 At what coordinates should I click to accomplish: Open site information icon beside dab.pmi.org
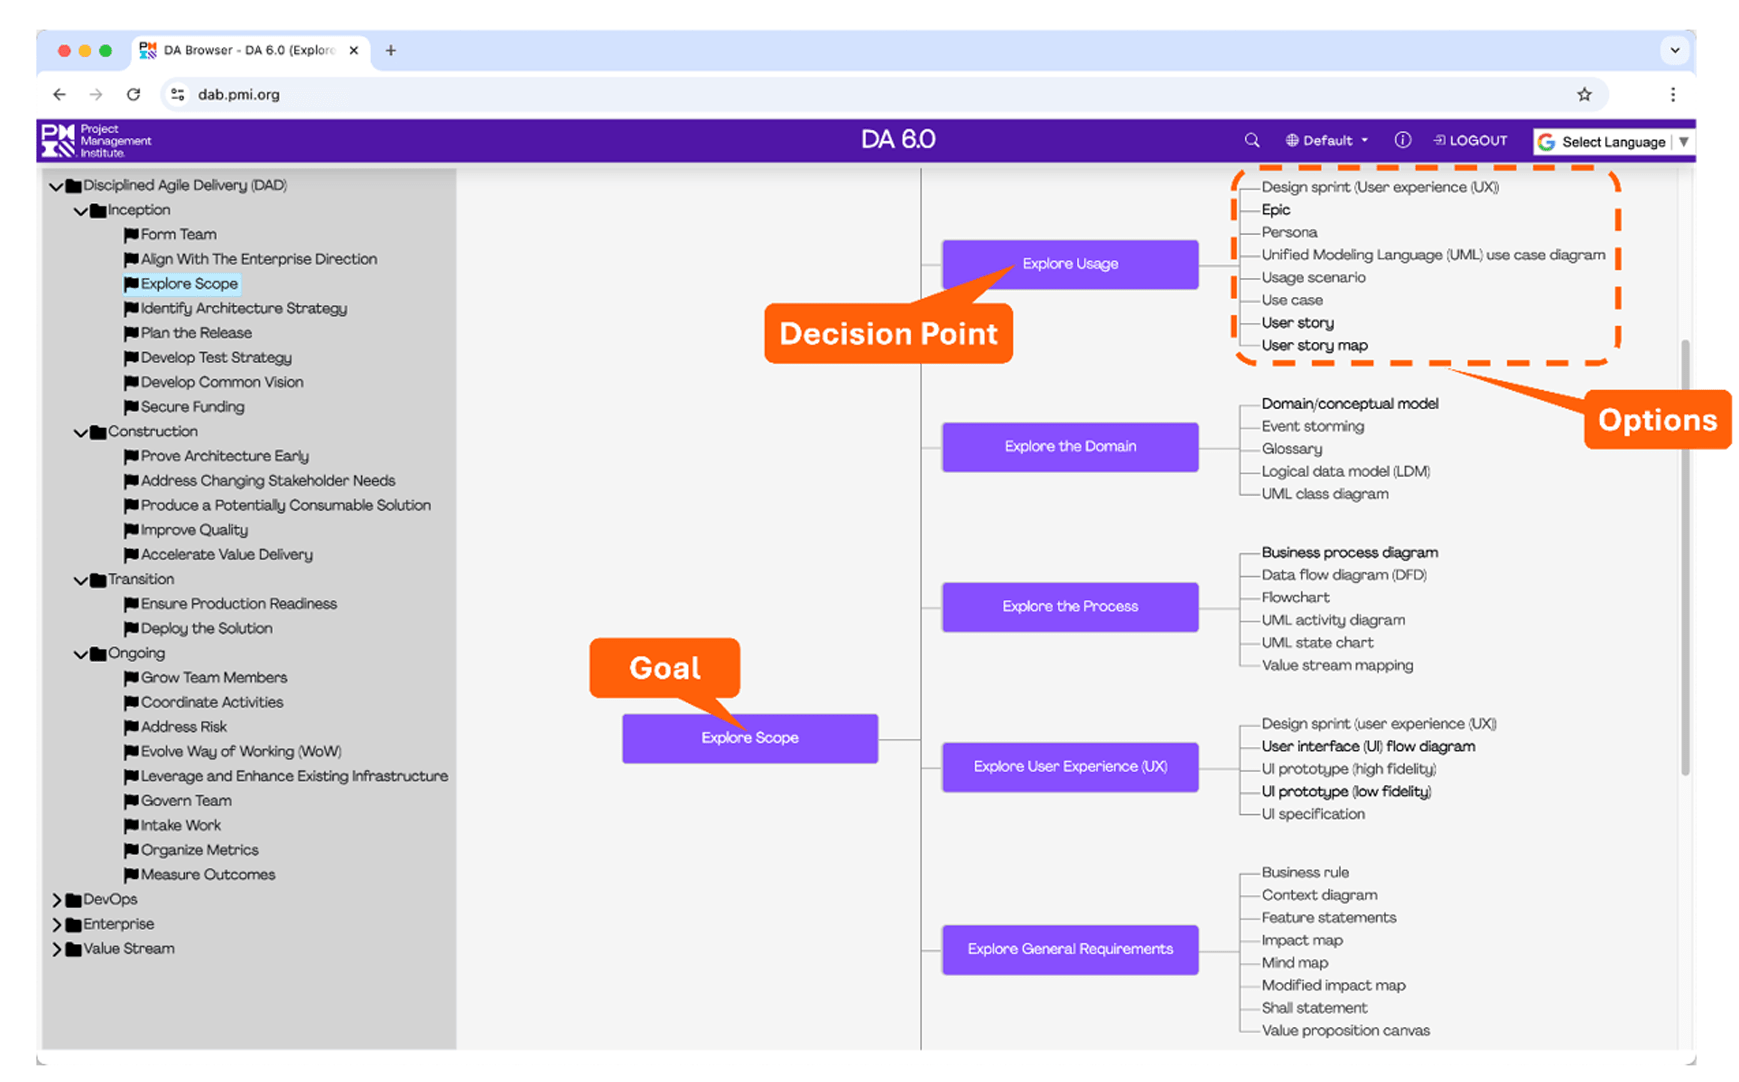click(178, 94)
